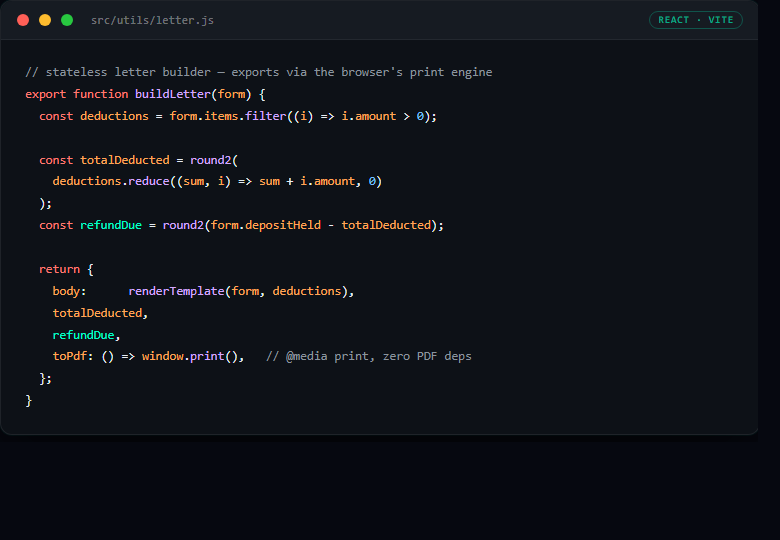The width and height of the screenshot is (780, 540).
Task: Click the REACT · VITE badge
Action: click(x=695, y=20)
